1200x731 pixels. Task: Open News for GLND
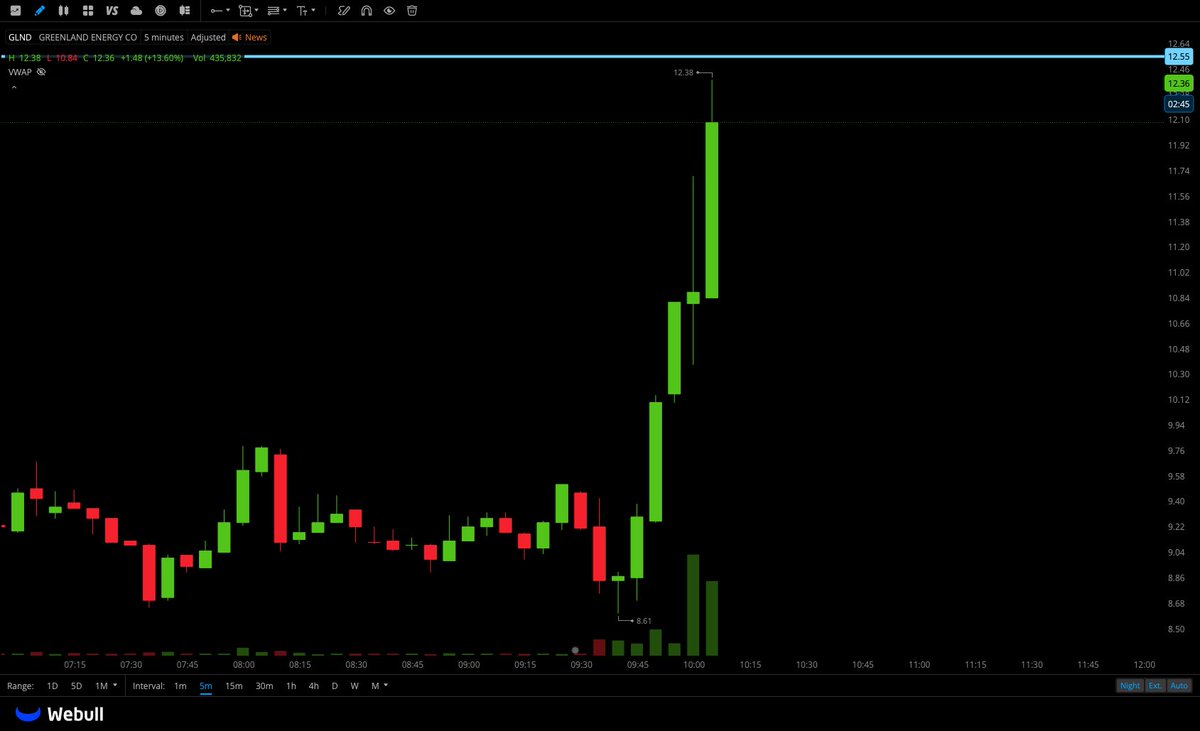pyautogui.click(x=250, y=37)
